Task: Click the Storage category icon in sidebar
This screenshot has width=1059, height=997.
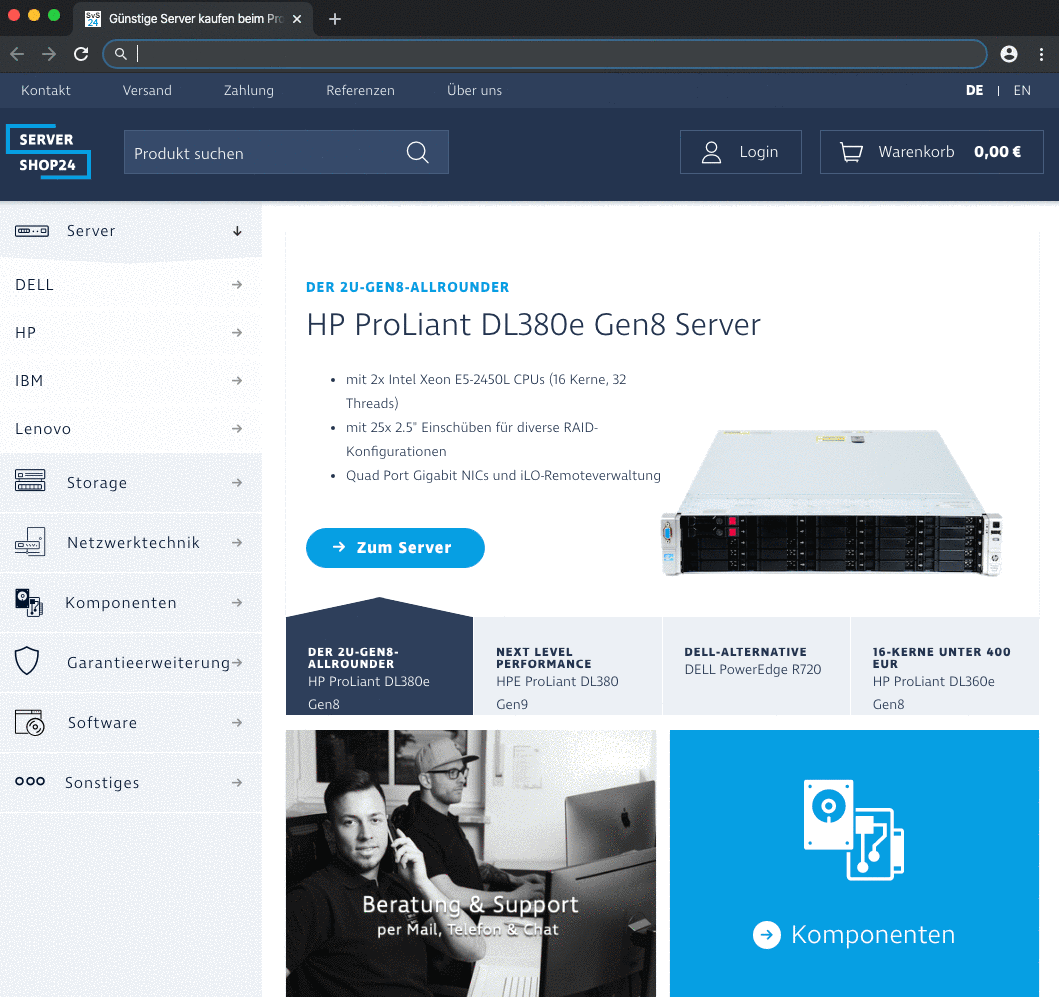Action: 30,482
